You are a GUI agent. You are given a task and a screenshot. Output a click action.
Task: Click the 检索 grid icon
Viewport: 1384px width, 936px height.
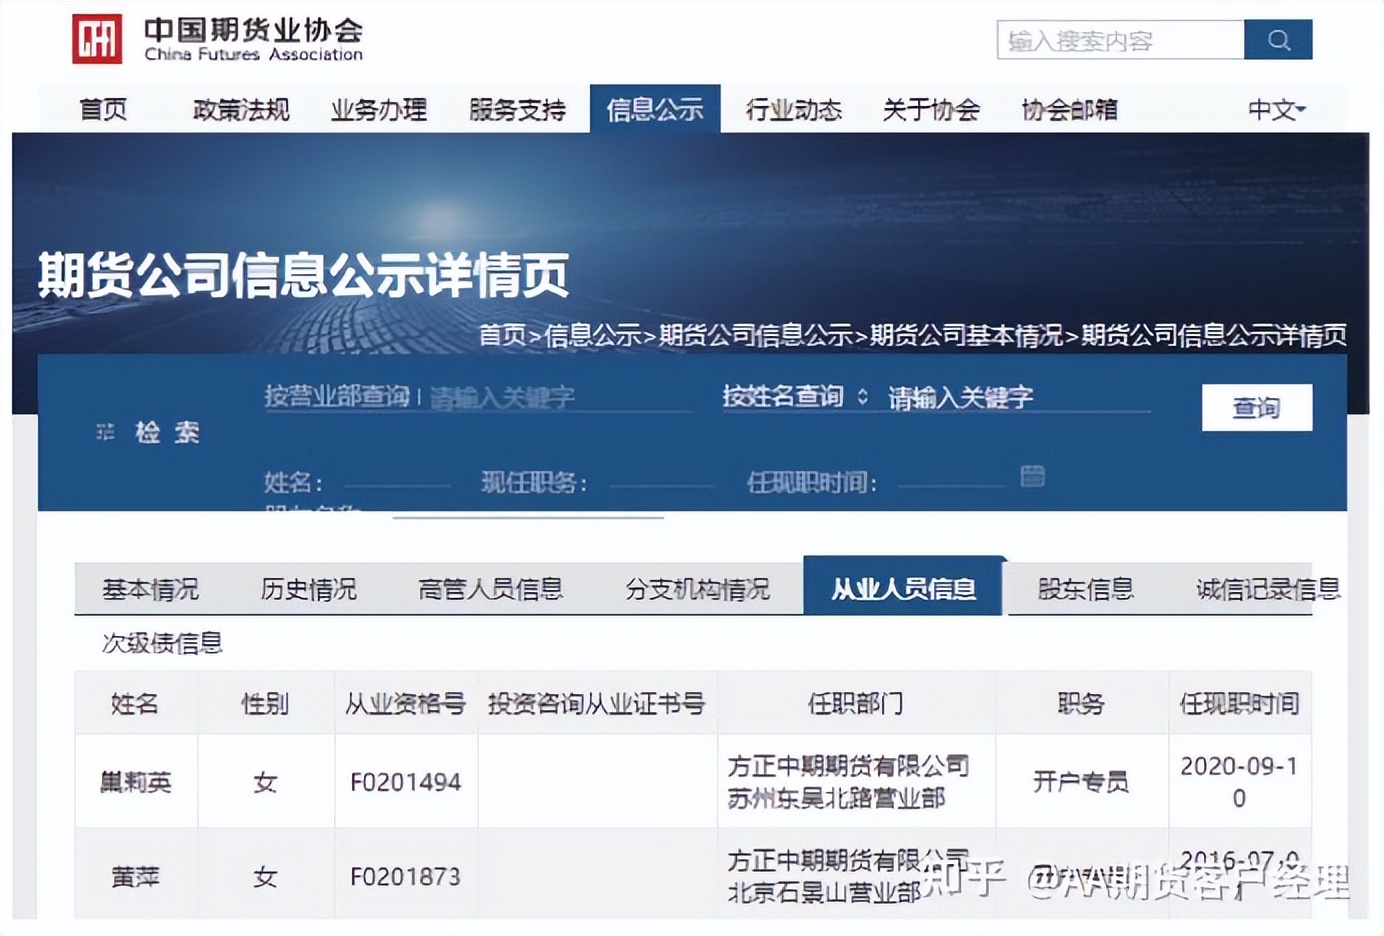[x=105, y=432]
